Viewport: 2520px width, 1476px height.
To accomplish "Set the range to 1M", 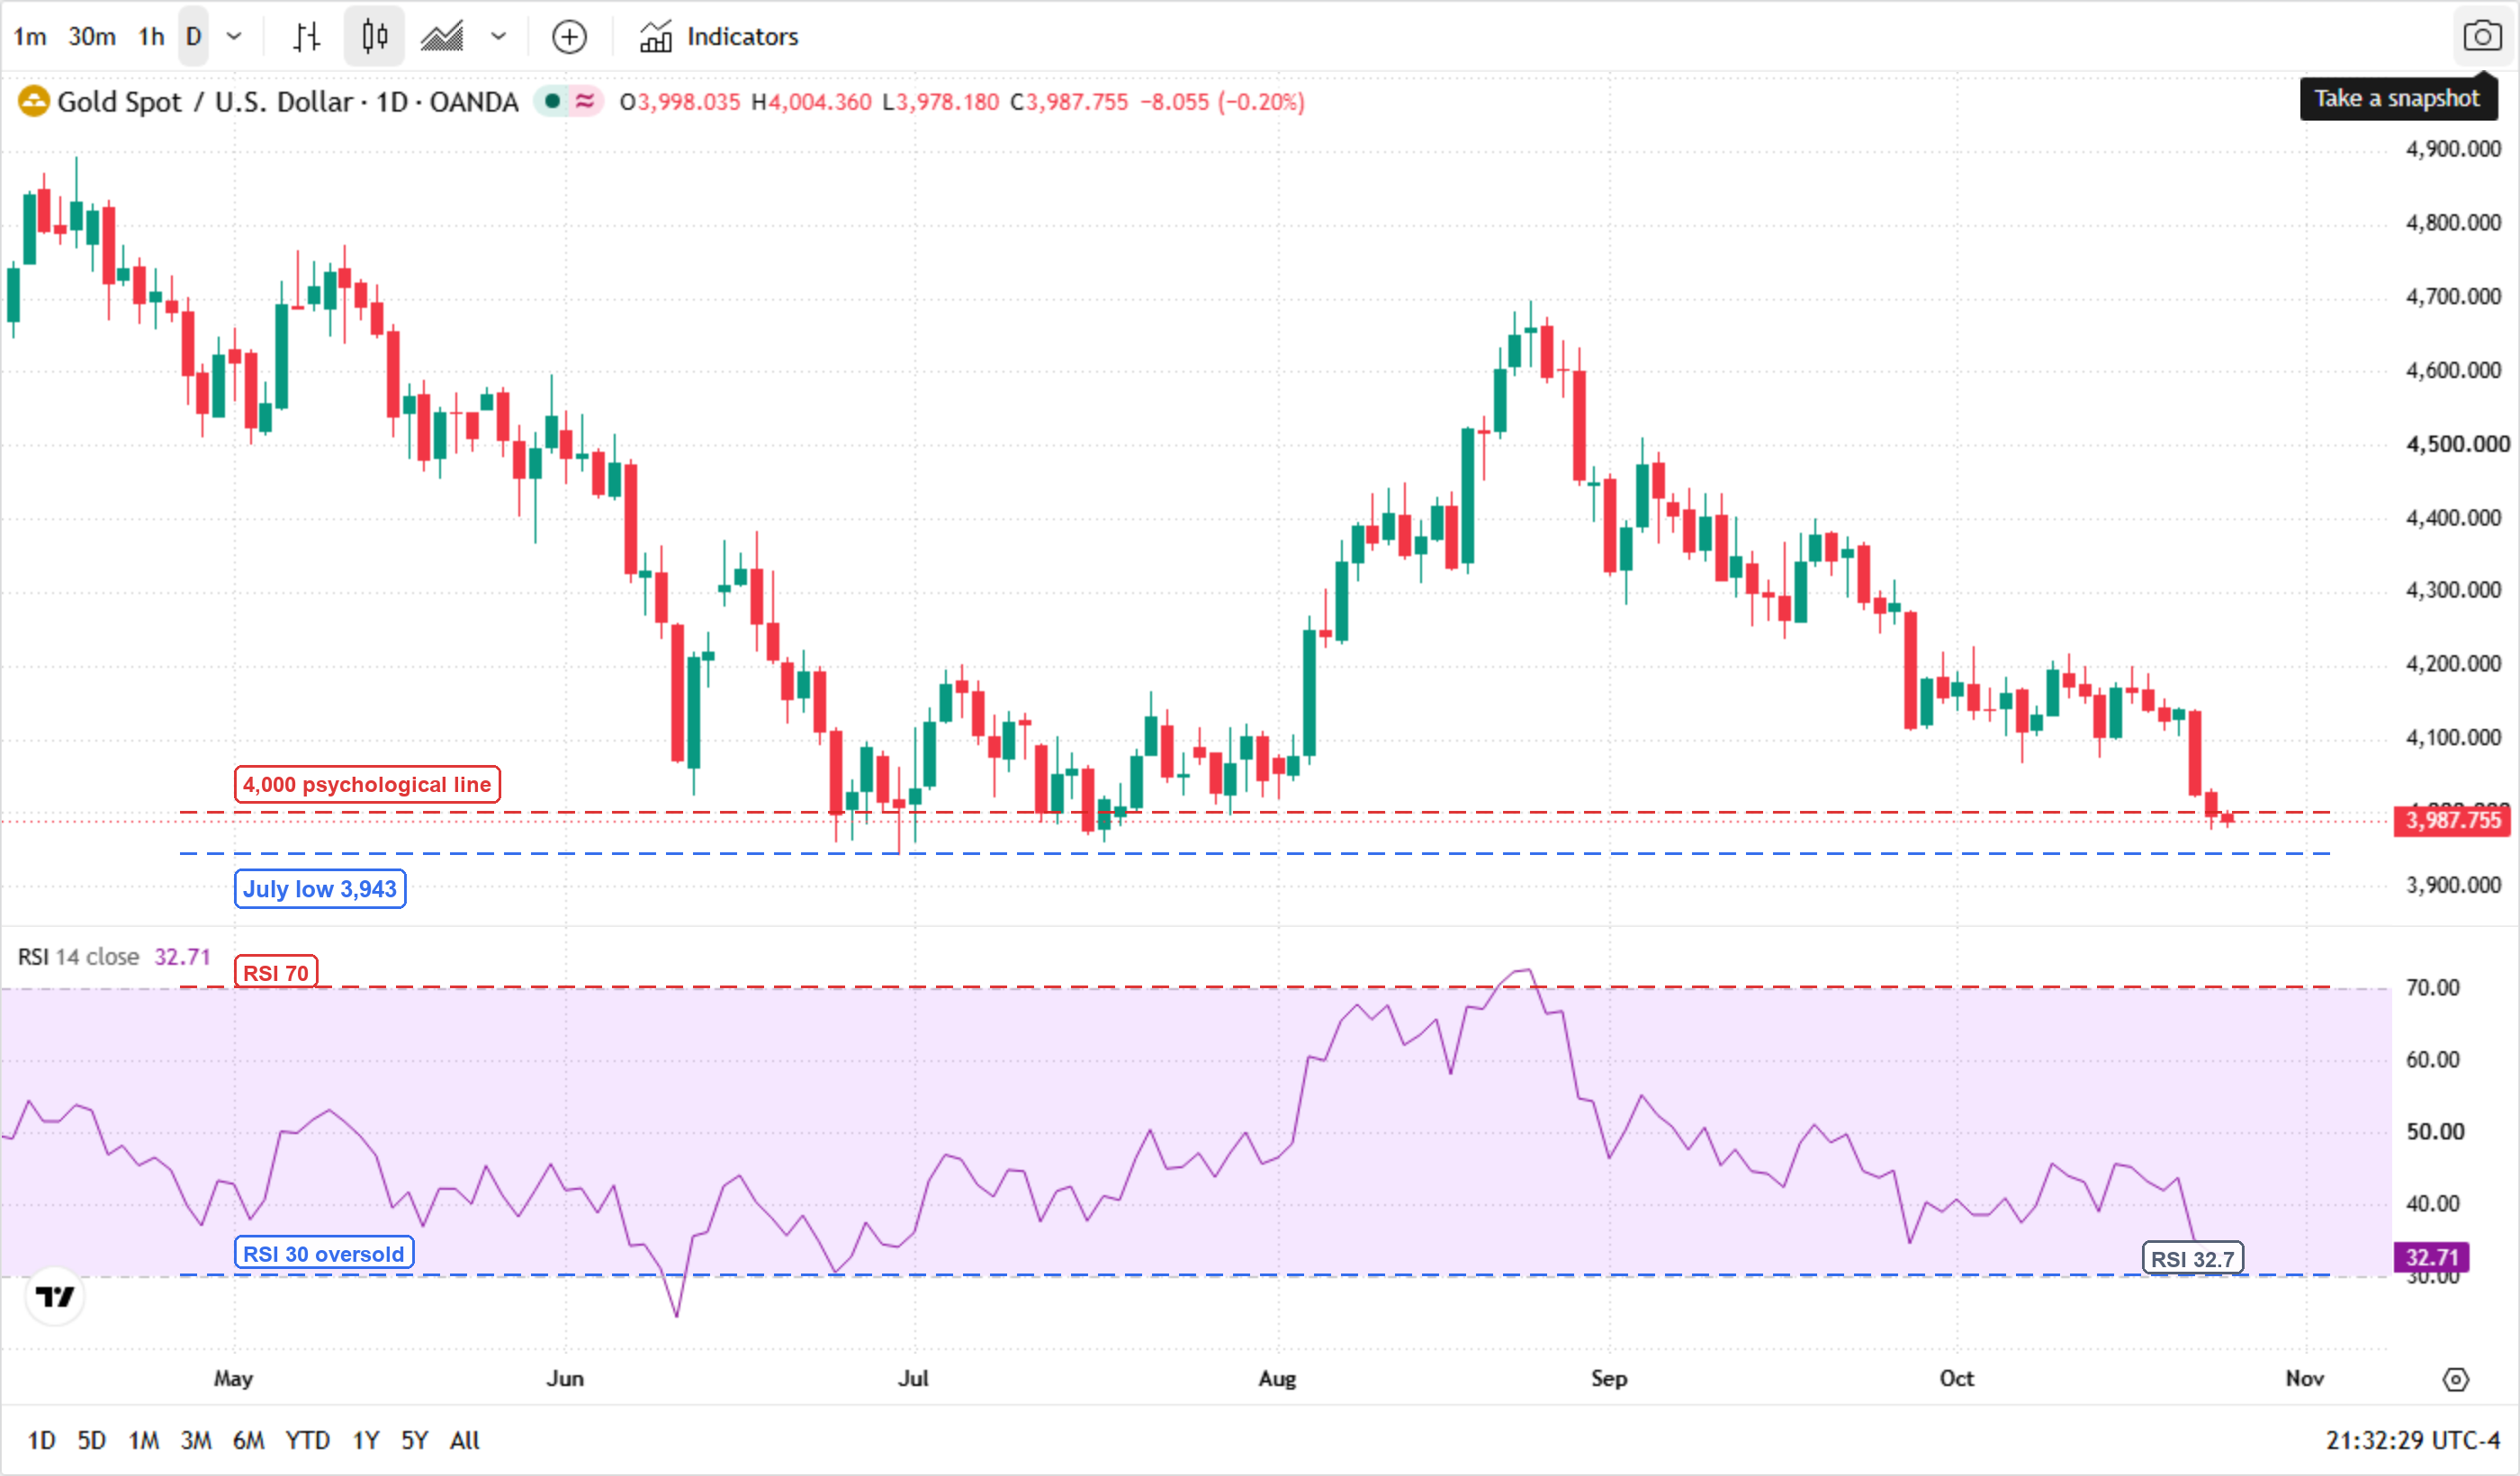I will click(x=143, y=1441).
